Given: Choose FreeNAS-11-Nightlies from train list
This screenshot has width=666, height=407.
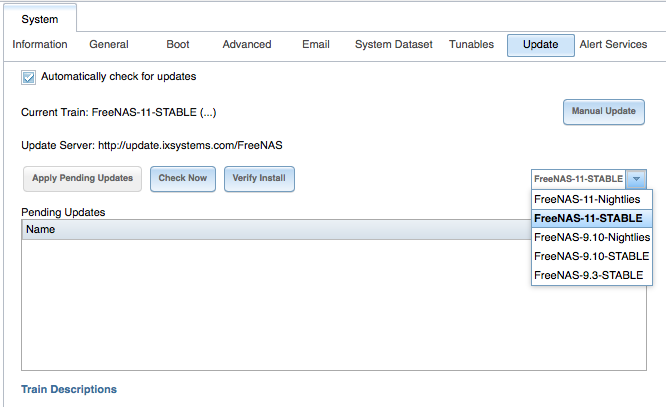Looking at the screenshot, I should tap(592, 199).
